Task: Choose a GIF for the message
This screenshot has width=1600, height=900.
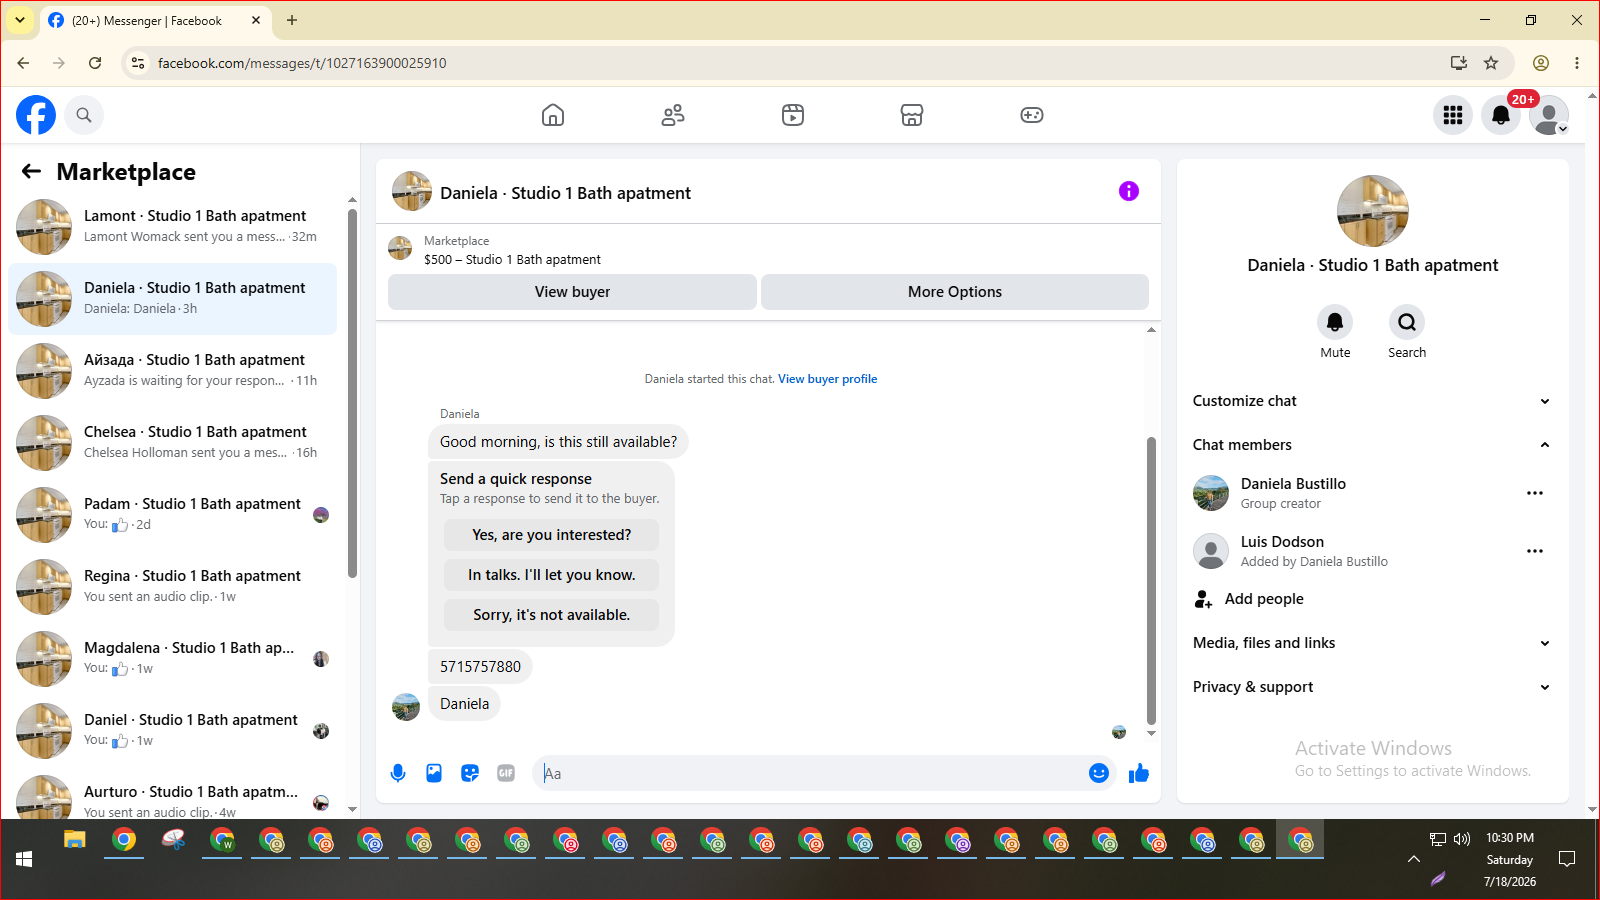Action: (506, 773)
